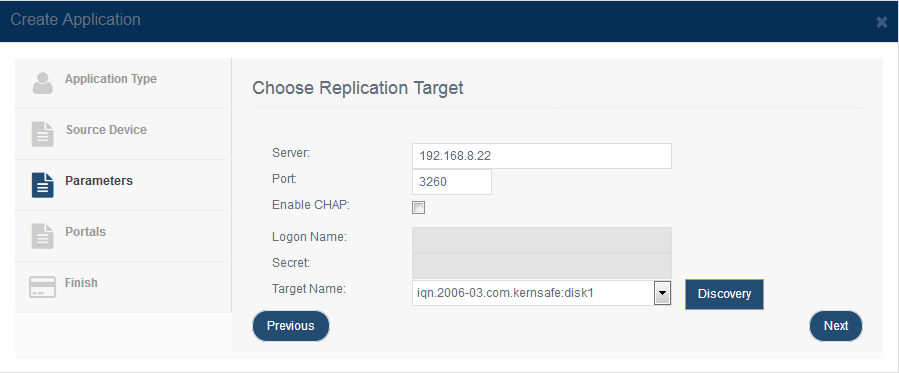Screen dimensions: 899x373
Task: Go to the Source Device step
Action: pos(106,129)
